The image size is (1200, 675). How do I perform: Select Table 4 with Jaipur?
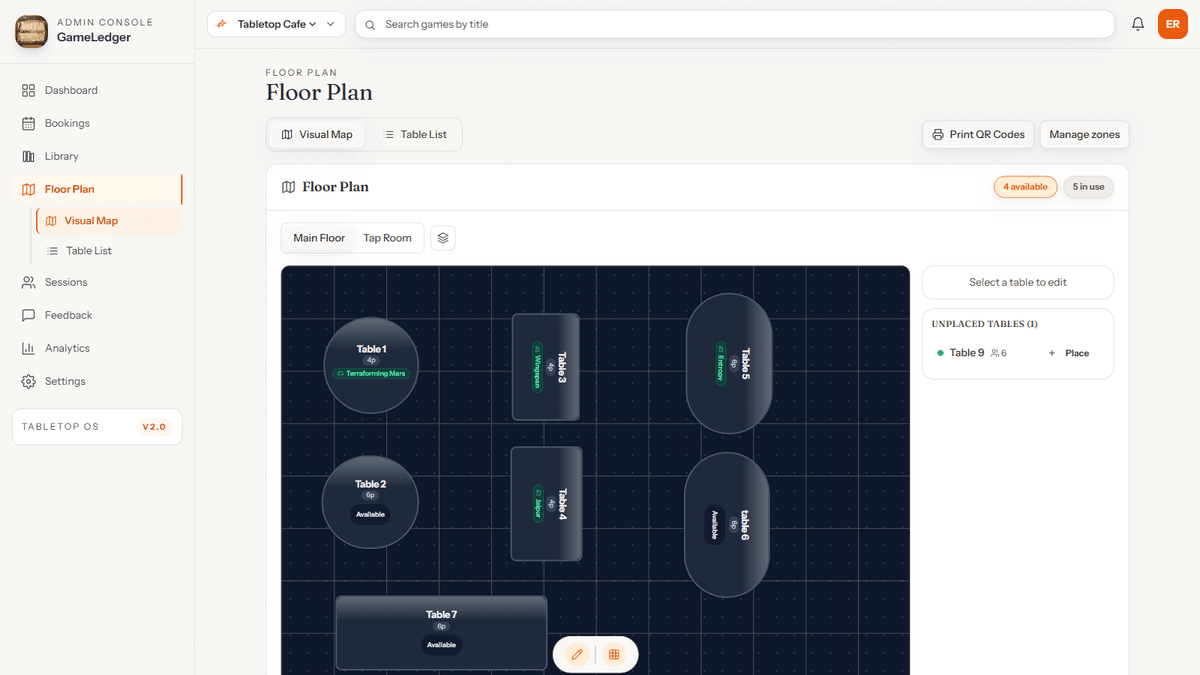(x=546, y=503)
